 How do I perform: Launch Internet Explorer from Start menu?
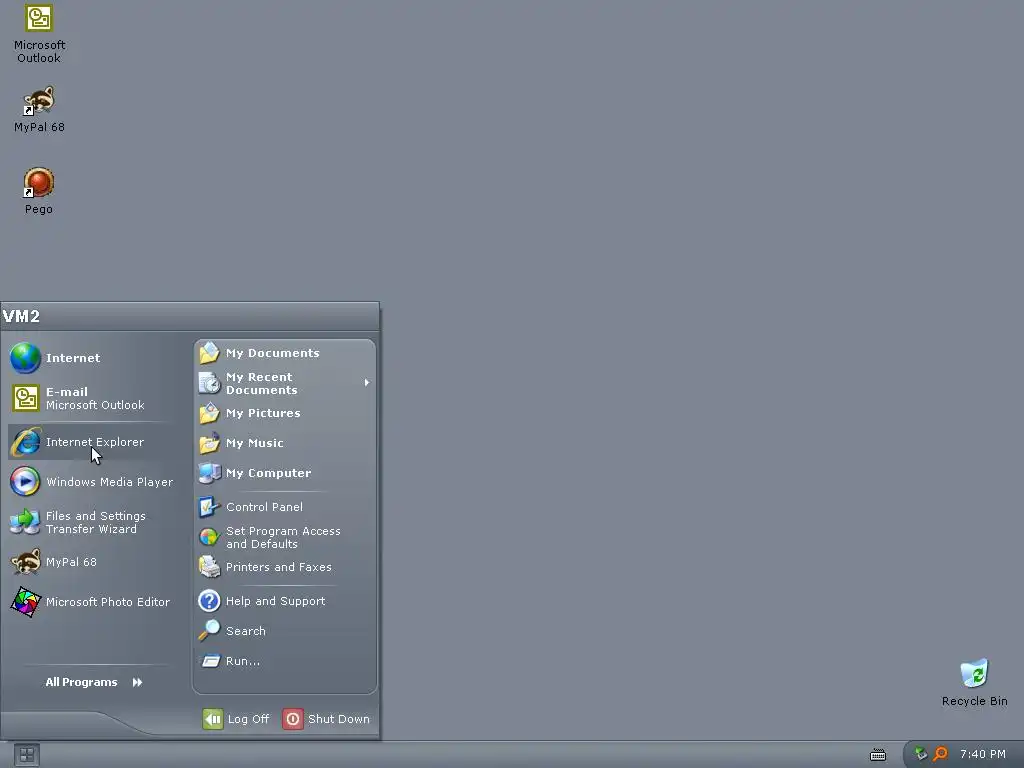(91, 442)
